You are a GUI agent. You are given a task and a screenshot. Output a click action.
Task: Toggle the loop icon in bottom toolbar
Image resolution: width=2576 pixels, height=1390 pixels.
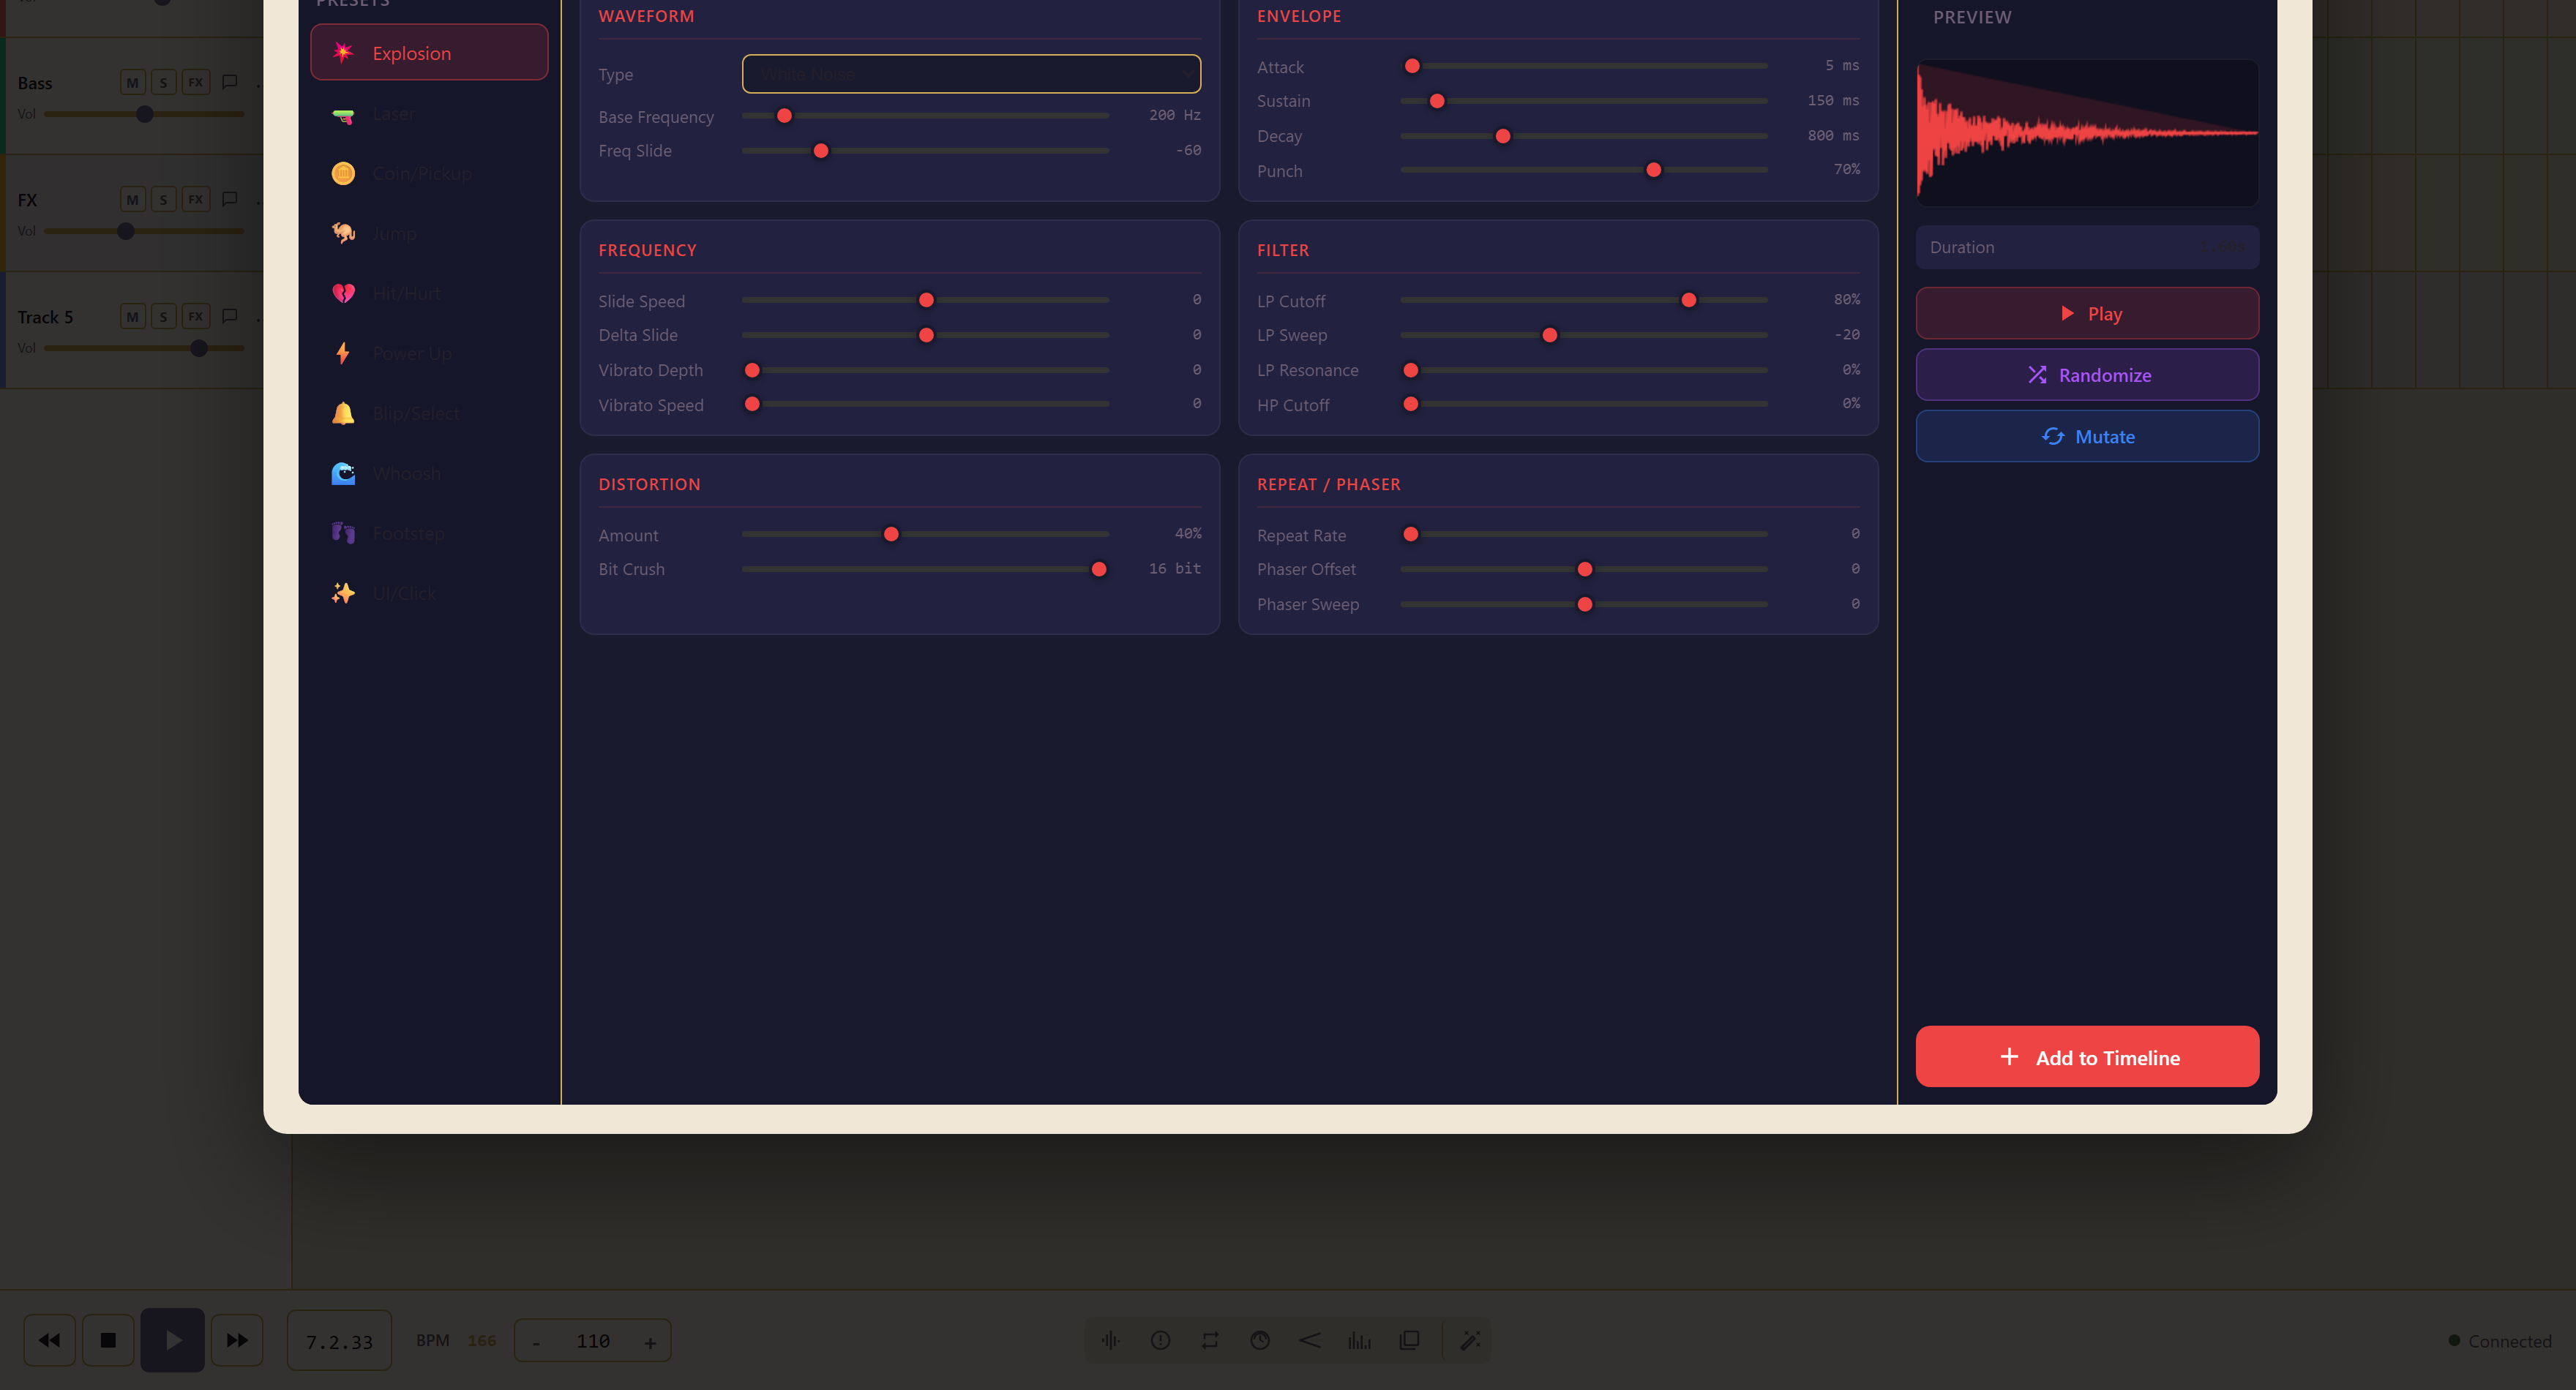1210,1340
